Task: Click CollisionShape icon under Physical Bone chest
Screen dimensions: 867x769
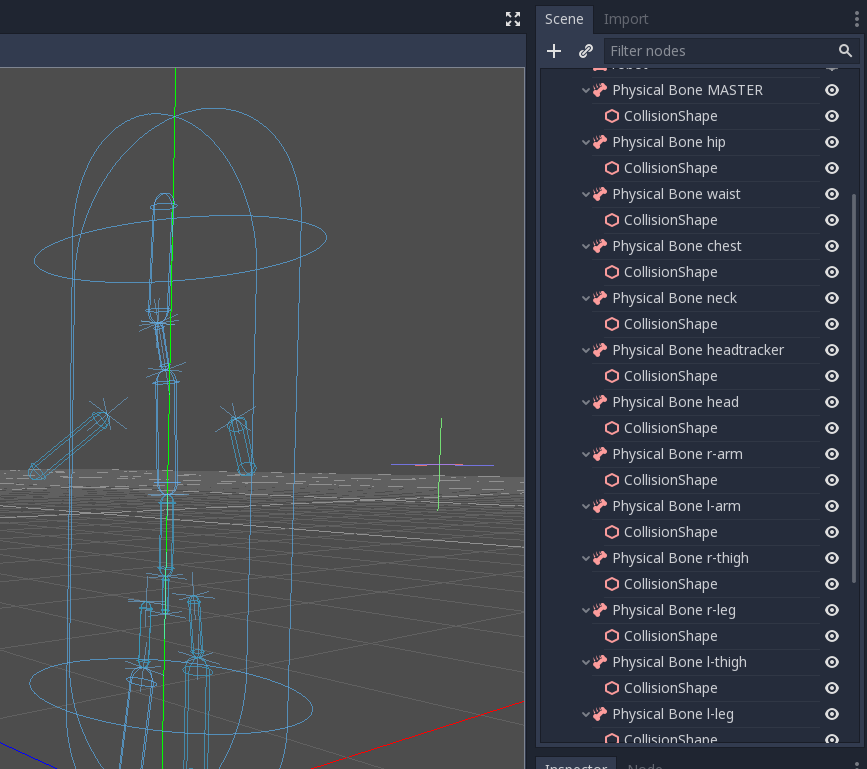Action: click(612, 272)
